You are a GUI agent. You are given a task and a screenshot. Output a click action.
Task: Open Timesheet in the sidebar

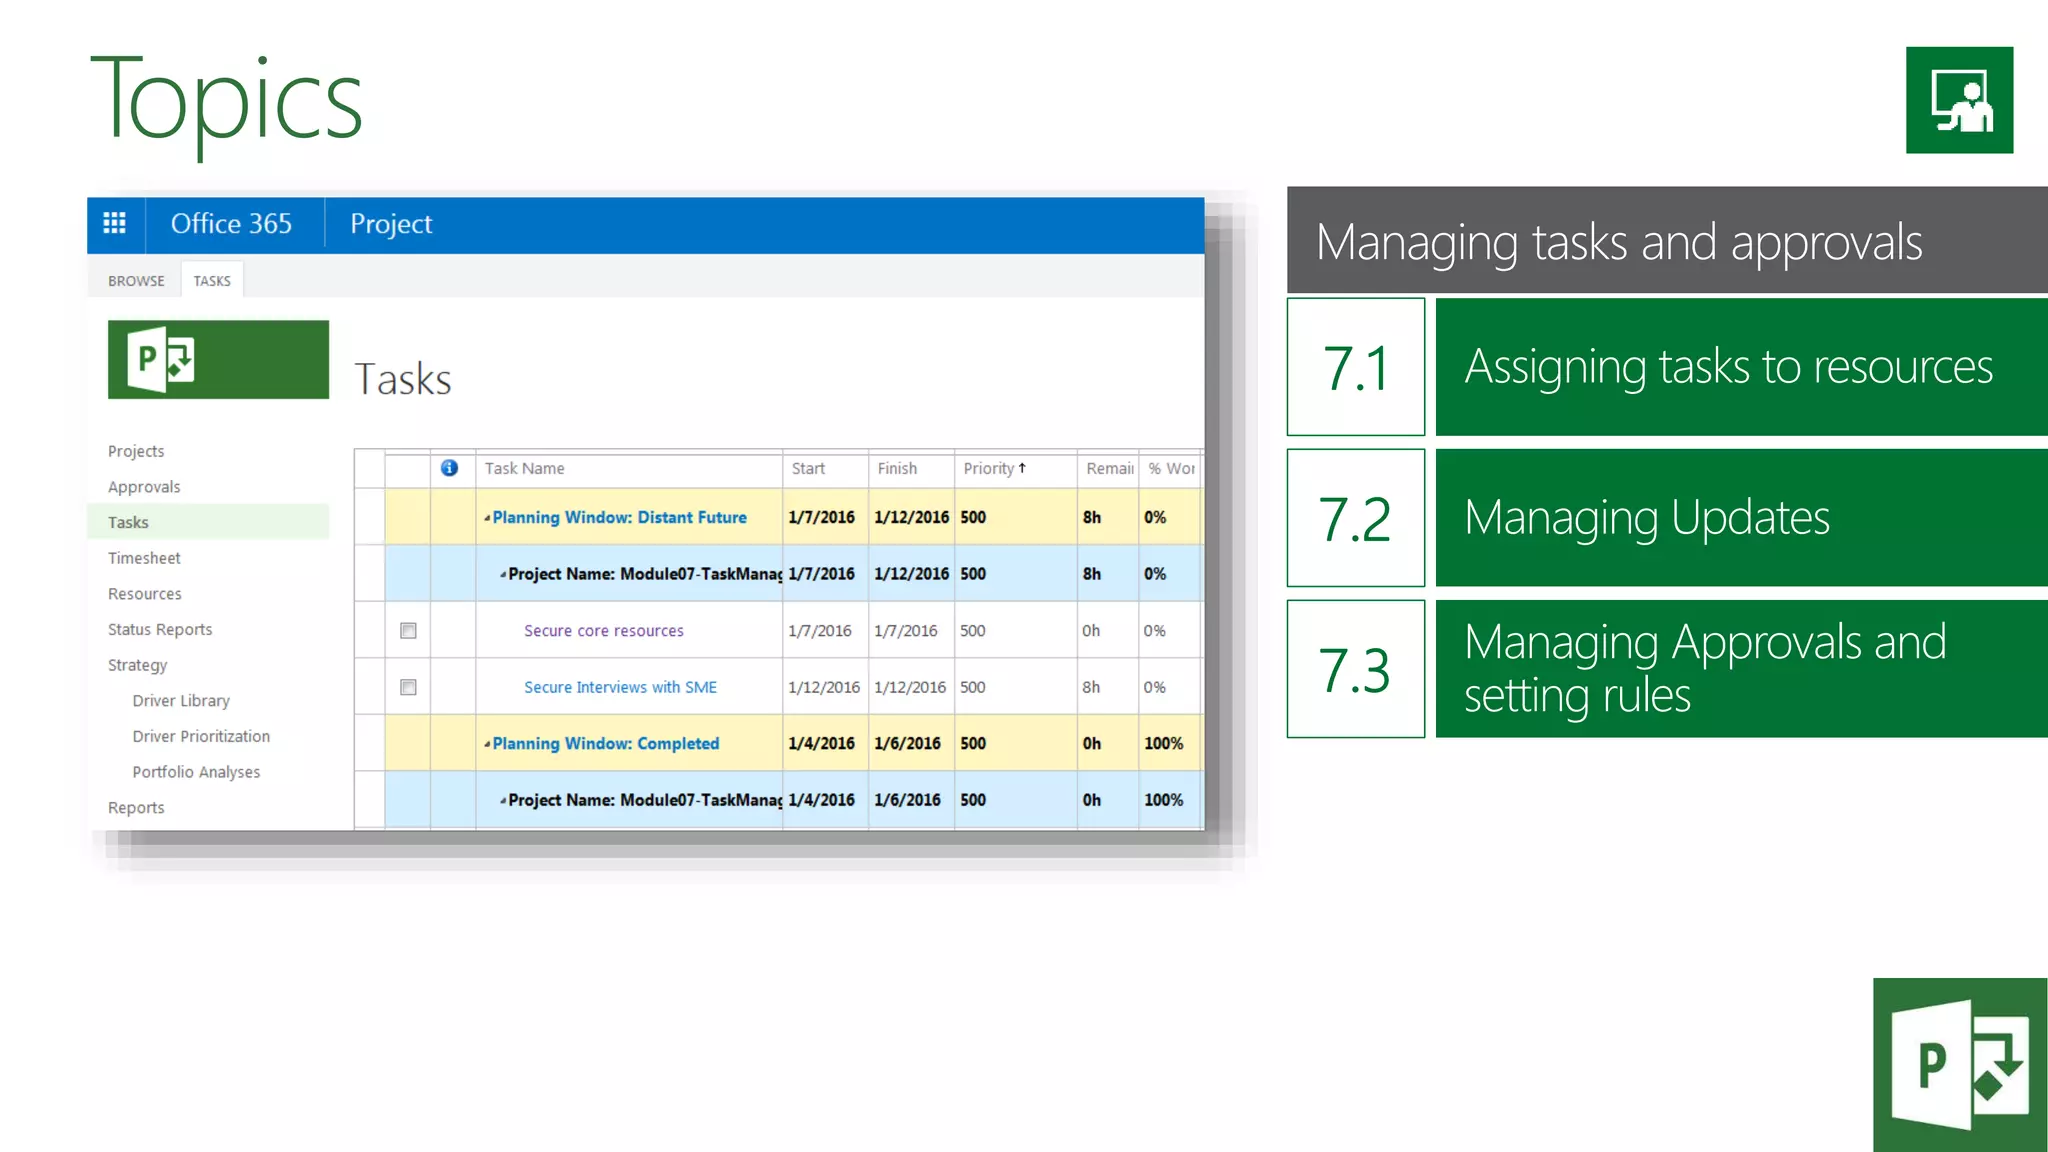144,558
